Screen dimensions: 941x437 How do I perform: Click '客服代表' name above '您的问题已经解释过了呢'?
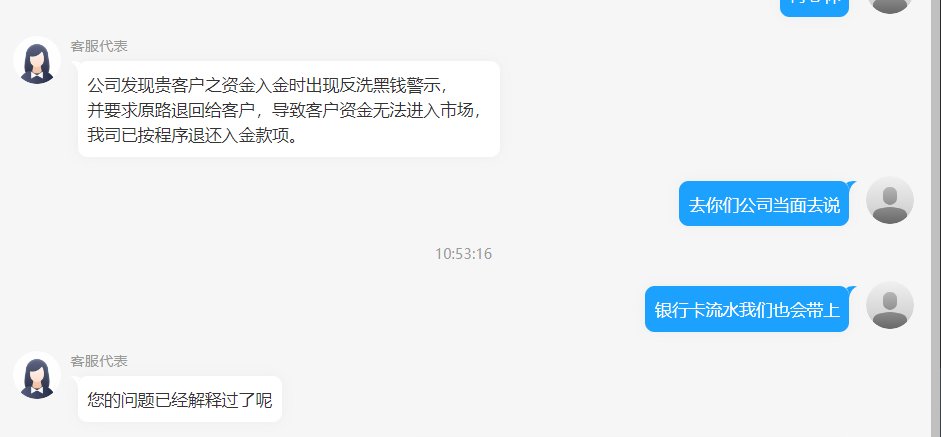pos(99,361)
